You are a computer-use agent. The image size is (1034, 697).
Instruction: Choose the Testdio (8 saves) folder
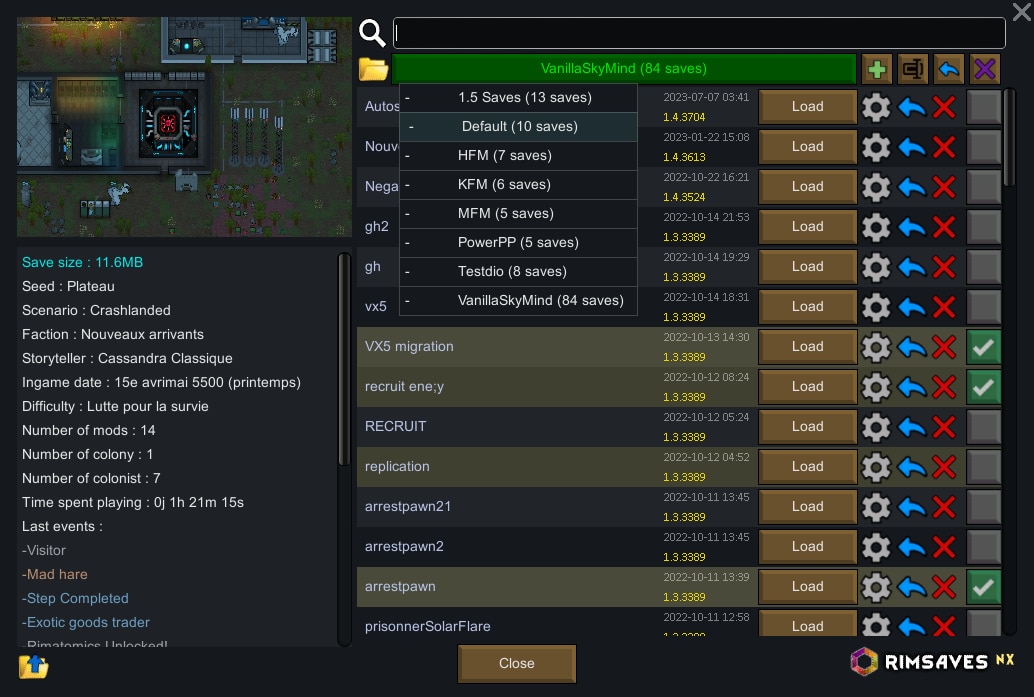pyautogui.click(x=518, y=272)
